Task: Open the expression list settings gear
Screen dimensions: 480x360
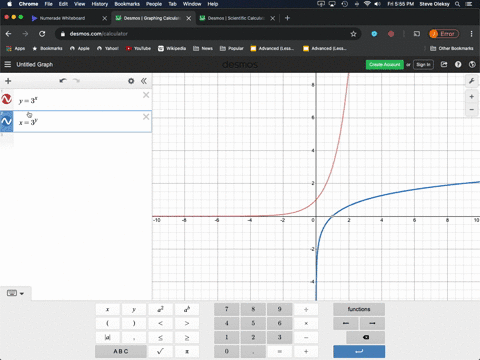Action: [131, 81]
